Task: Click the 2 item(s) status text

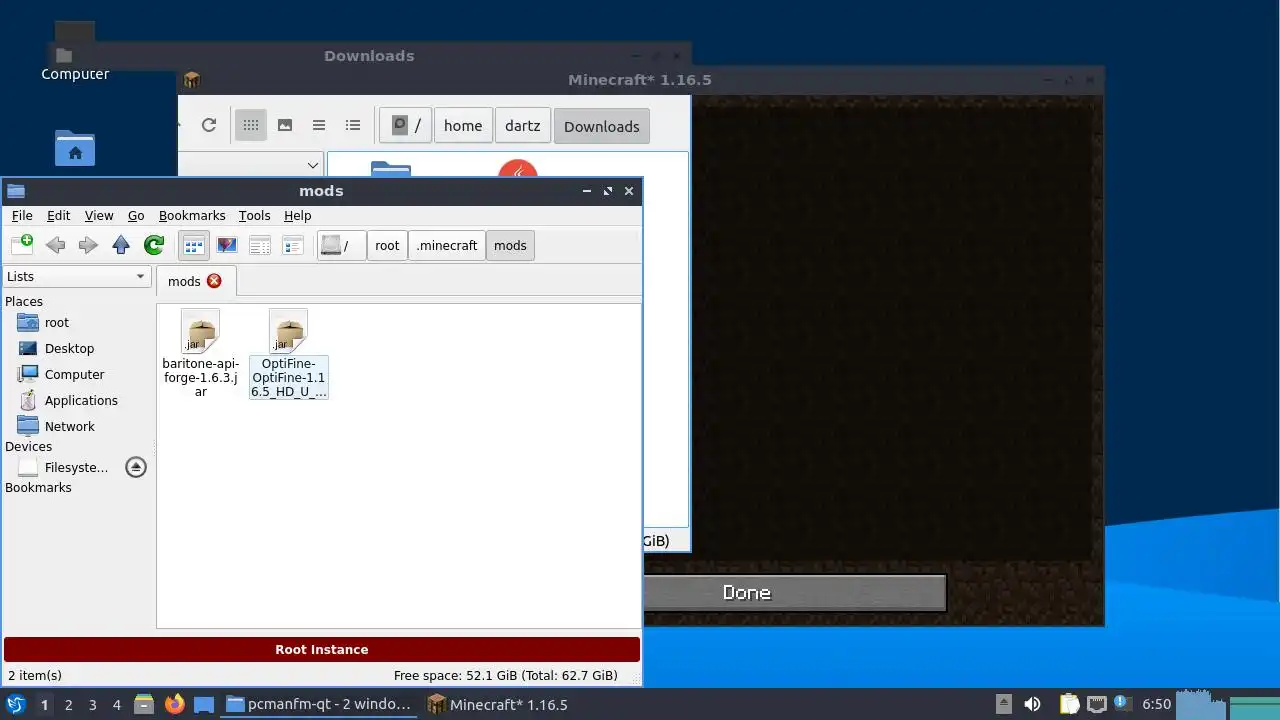Action: (x=35, y=675)
